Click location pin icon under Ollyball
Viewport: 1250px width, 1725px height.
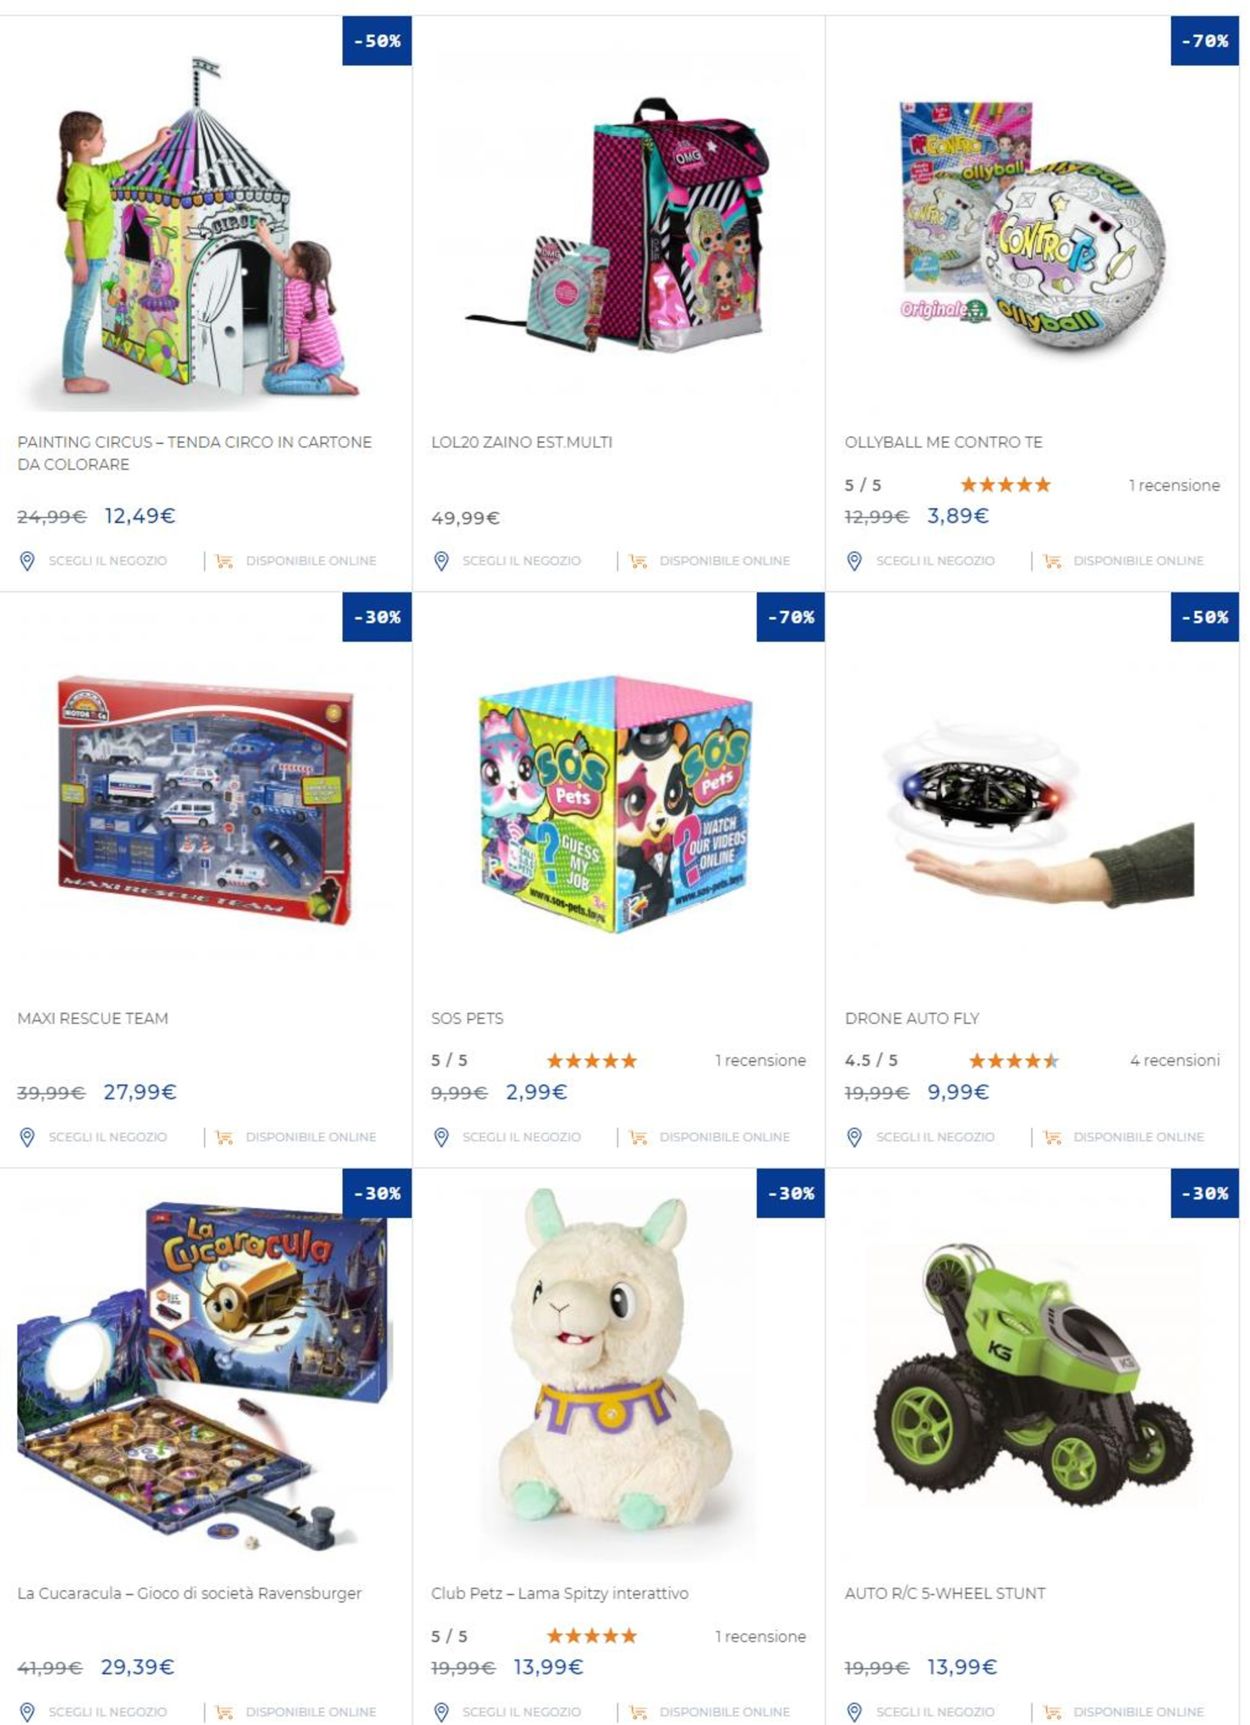click(x=854, y=561)
